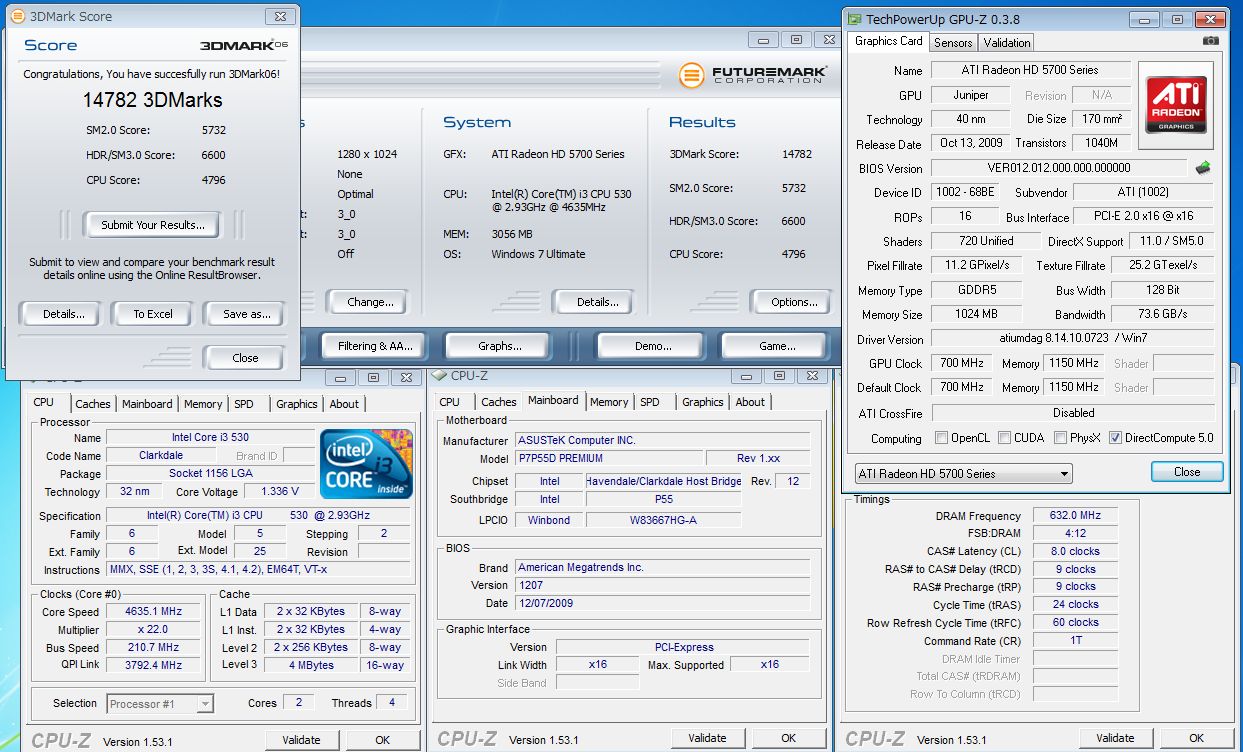Click the 14782 3DMarks score heading
Image resolution: width=1243 pixels, height=752 pixels.
pos(153,100)
